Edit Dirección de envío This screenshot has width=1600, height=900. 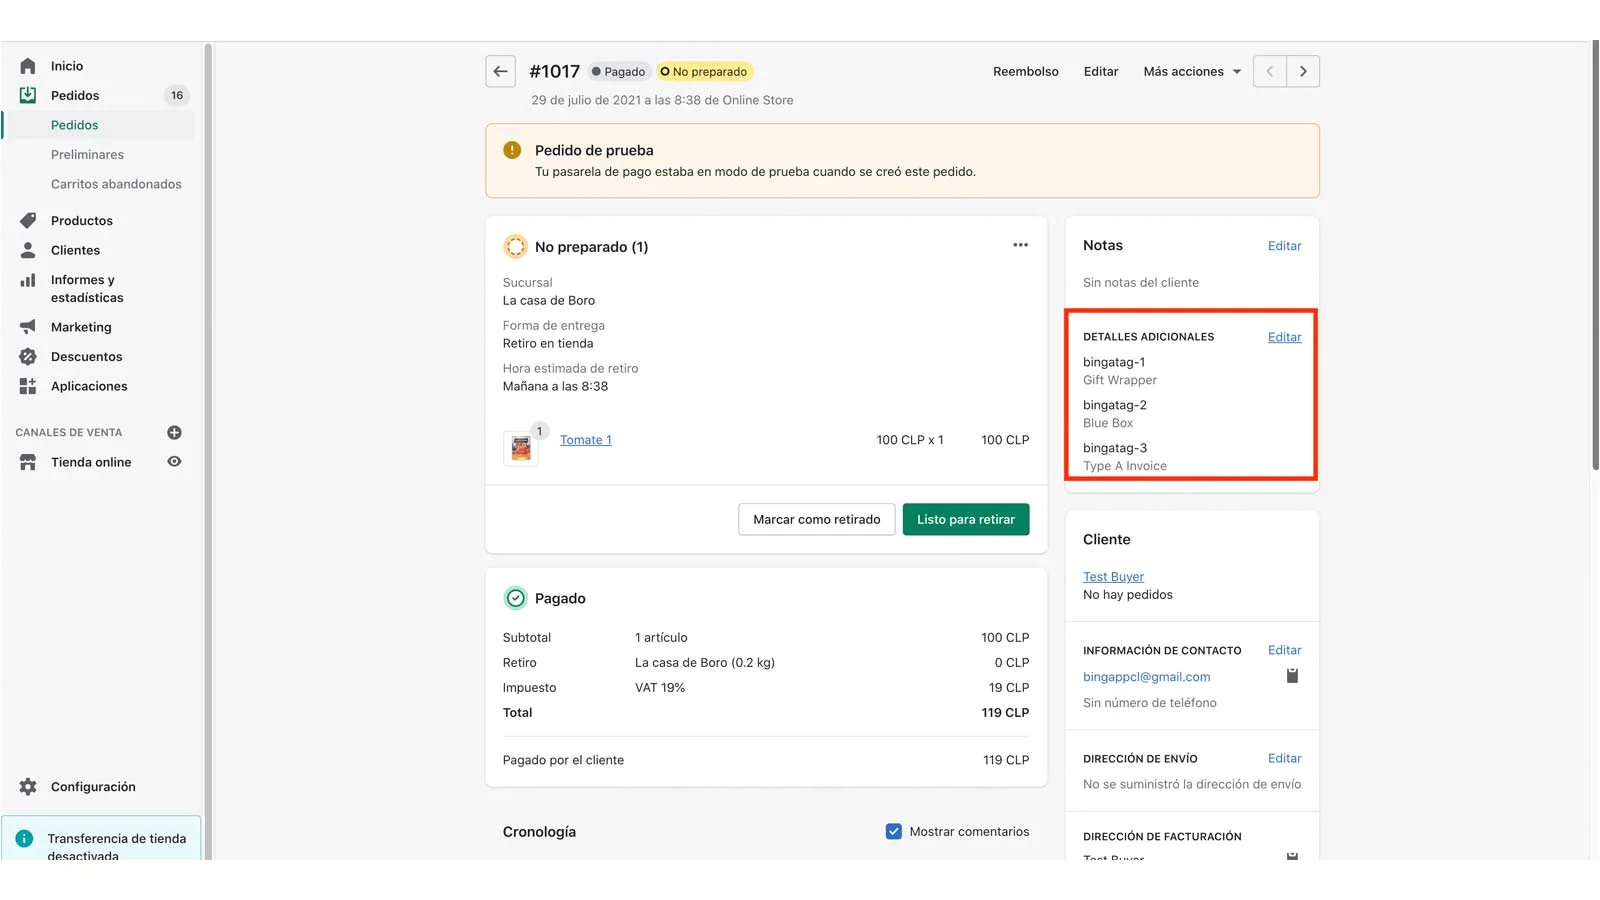pyautogui.click(x=1285, y=758)
